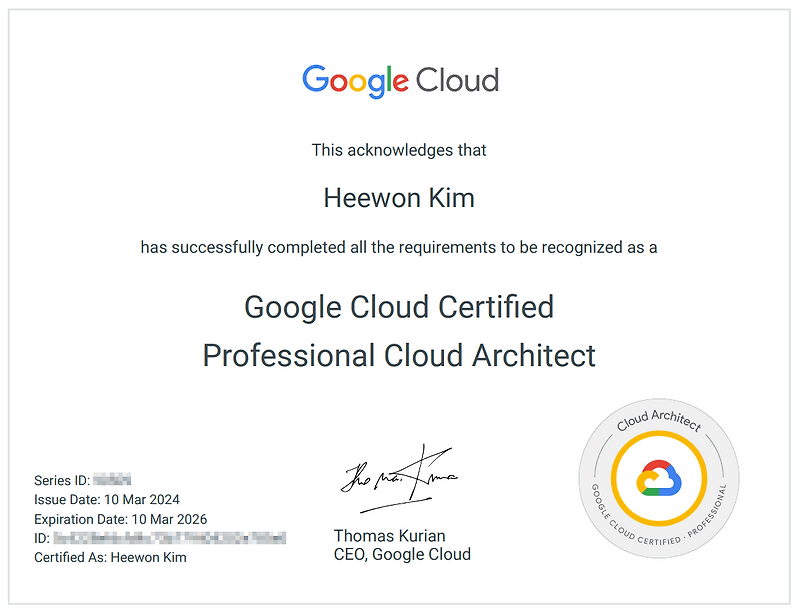Select the capital G in the Google logo
The height and width of the screenshot is (614, 800).
tap(316, 80)
